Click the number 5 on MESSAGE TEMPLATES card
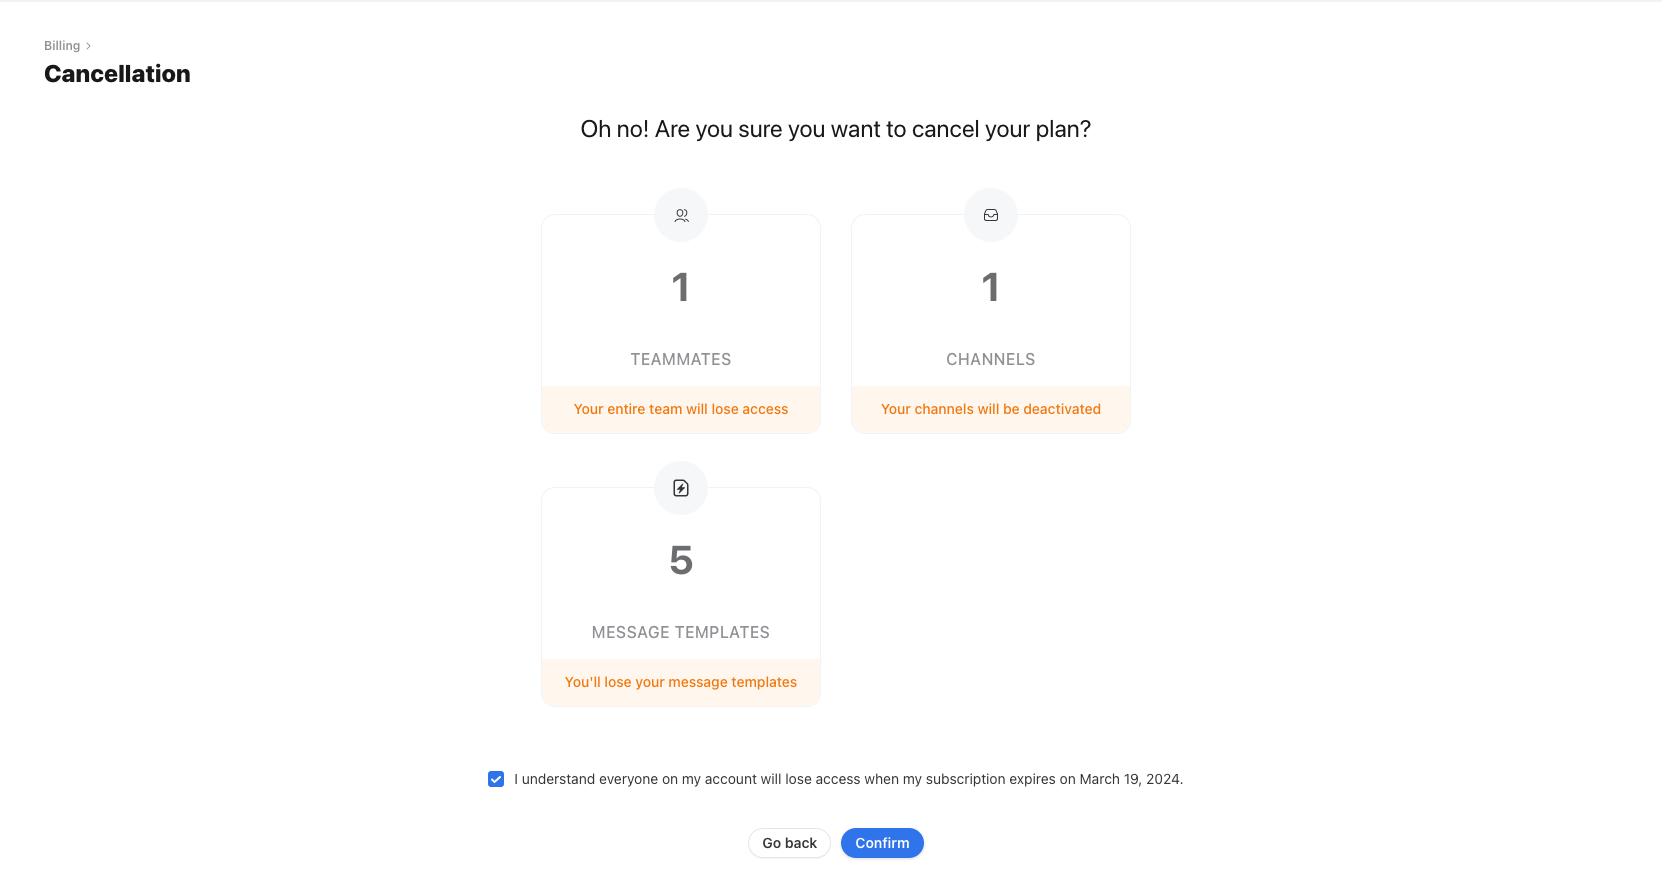Image resolution: width=1662 pixels, height=870 pixels. pos(681,560)
